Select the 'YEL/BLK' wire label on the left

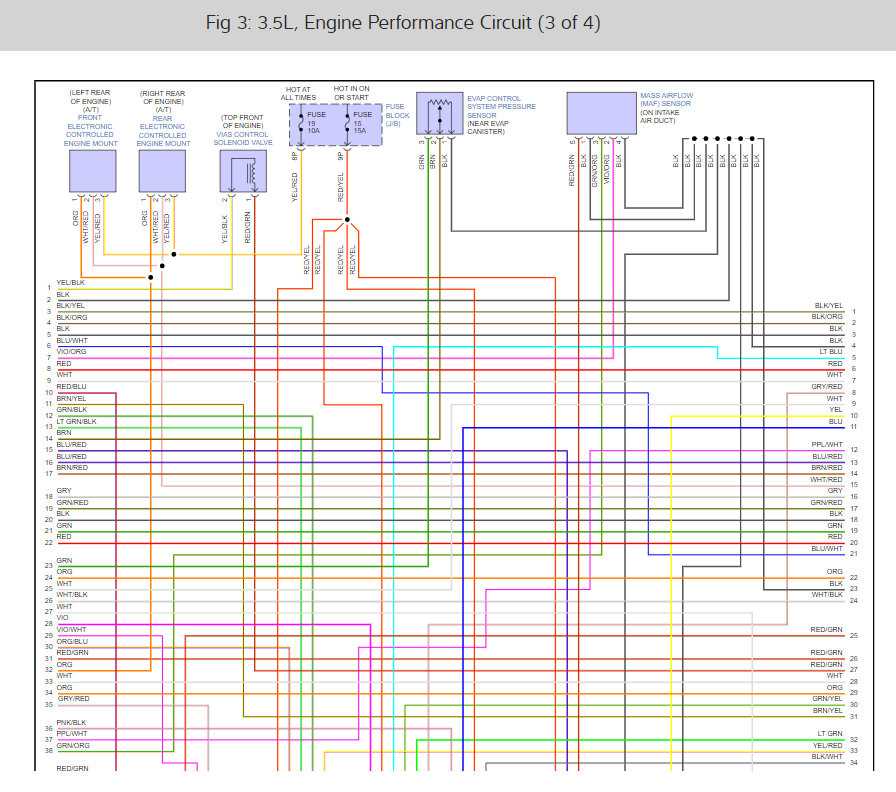(70, 282)
